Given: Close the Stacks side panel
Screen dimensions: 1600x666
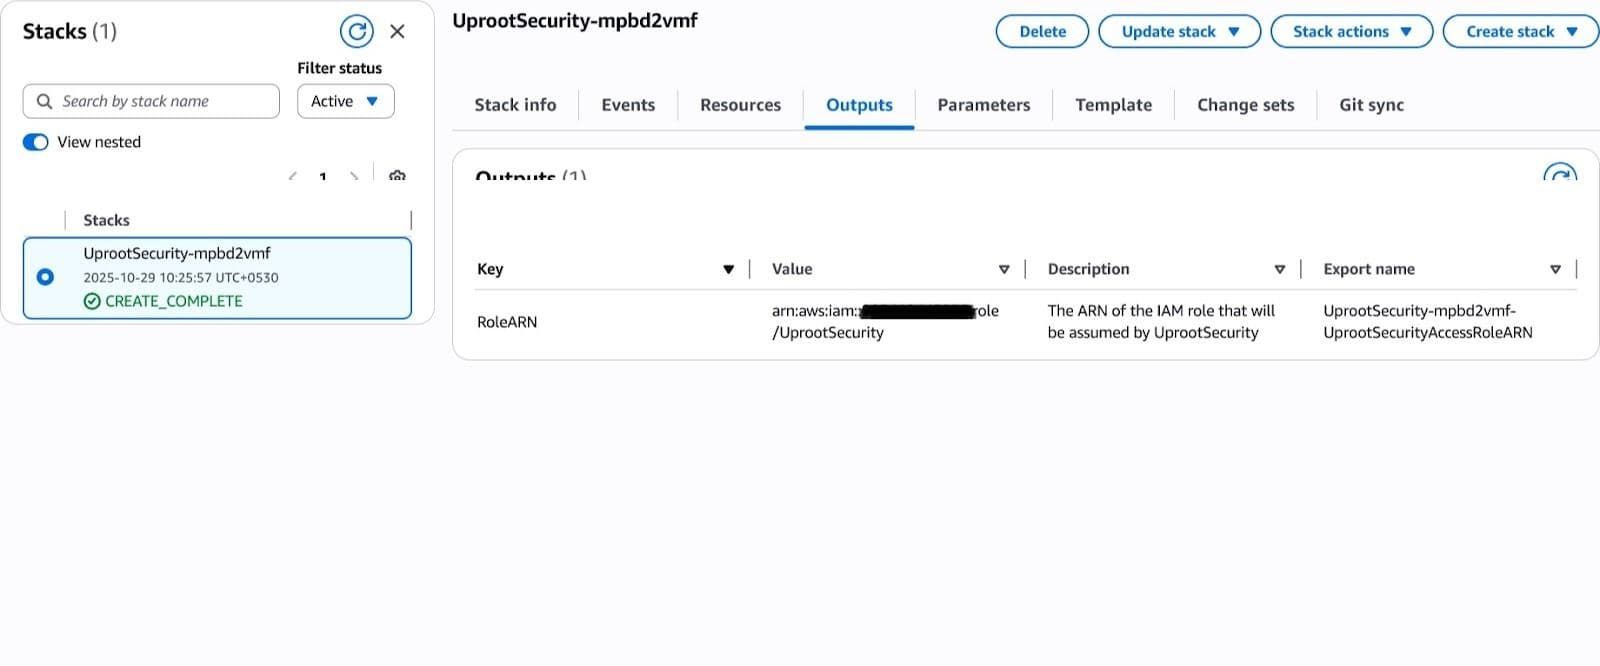Looking at the screenshot, I should [397, 31].
